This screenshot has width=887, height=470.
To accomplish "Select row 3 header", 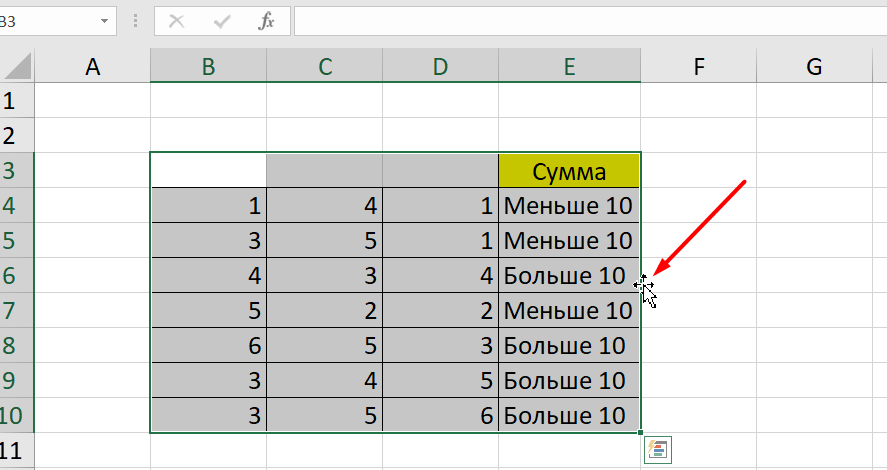I will (16, 170).
